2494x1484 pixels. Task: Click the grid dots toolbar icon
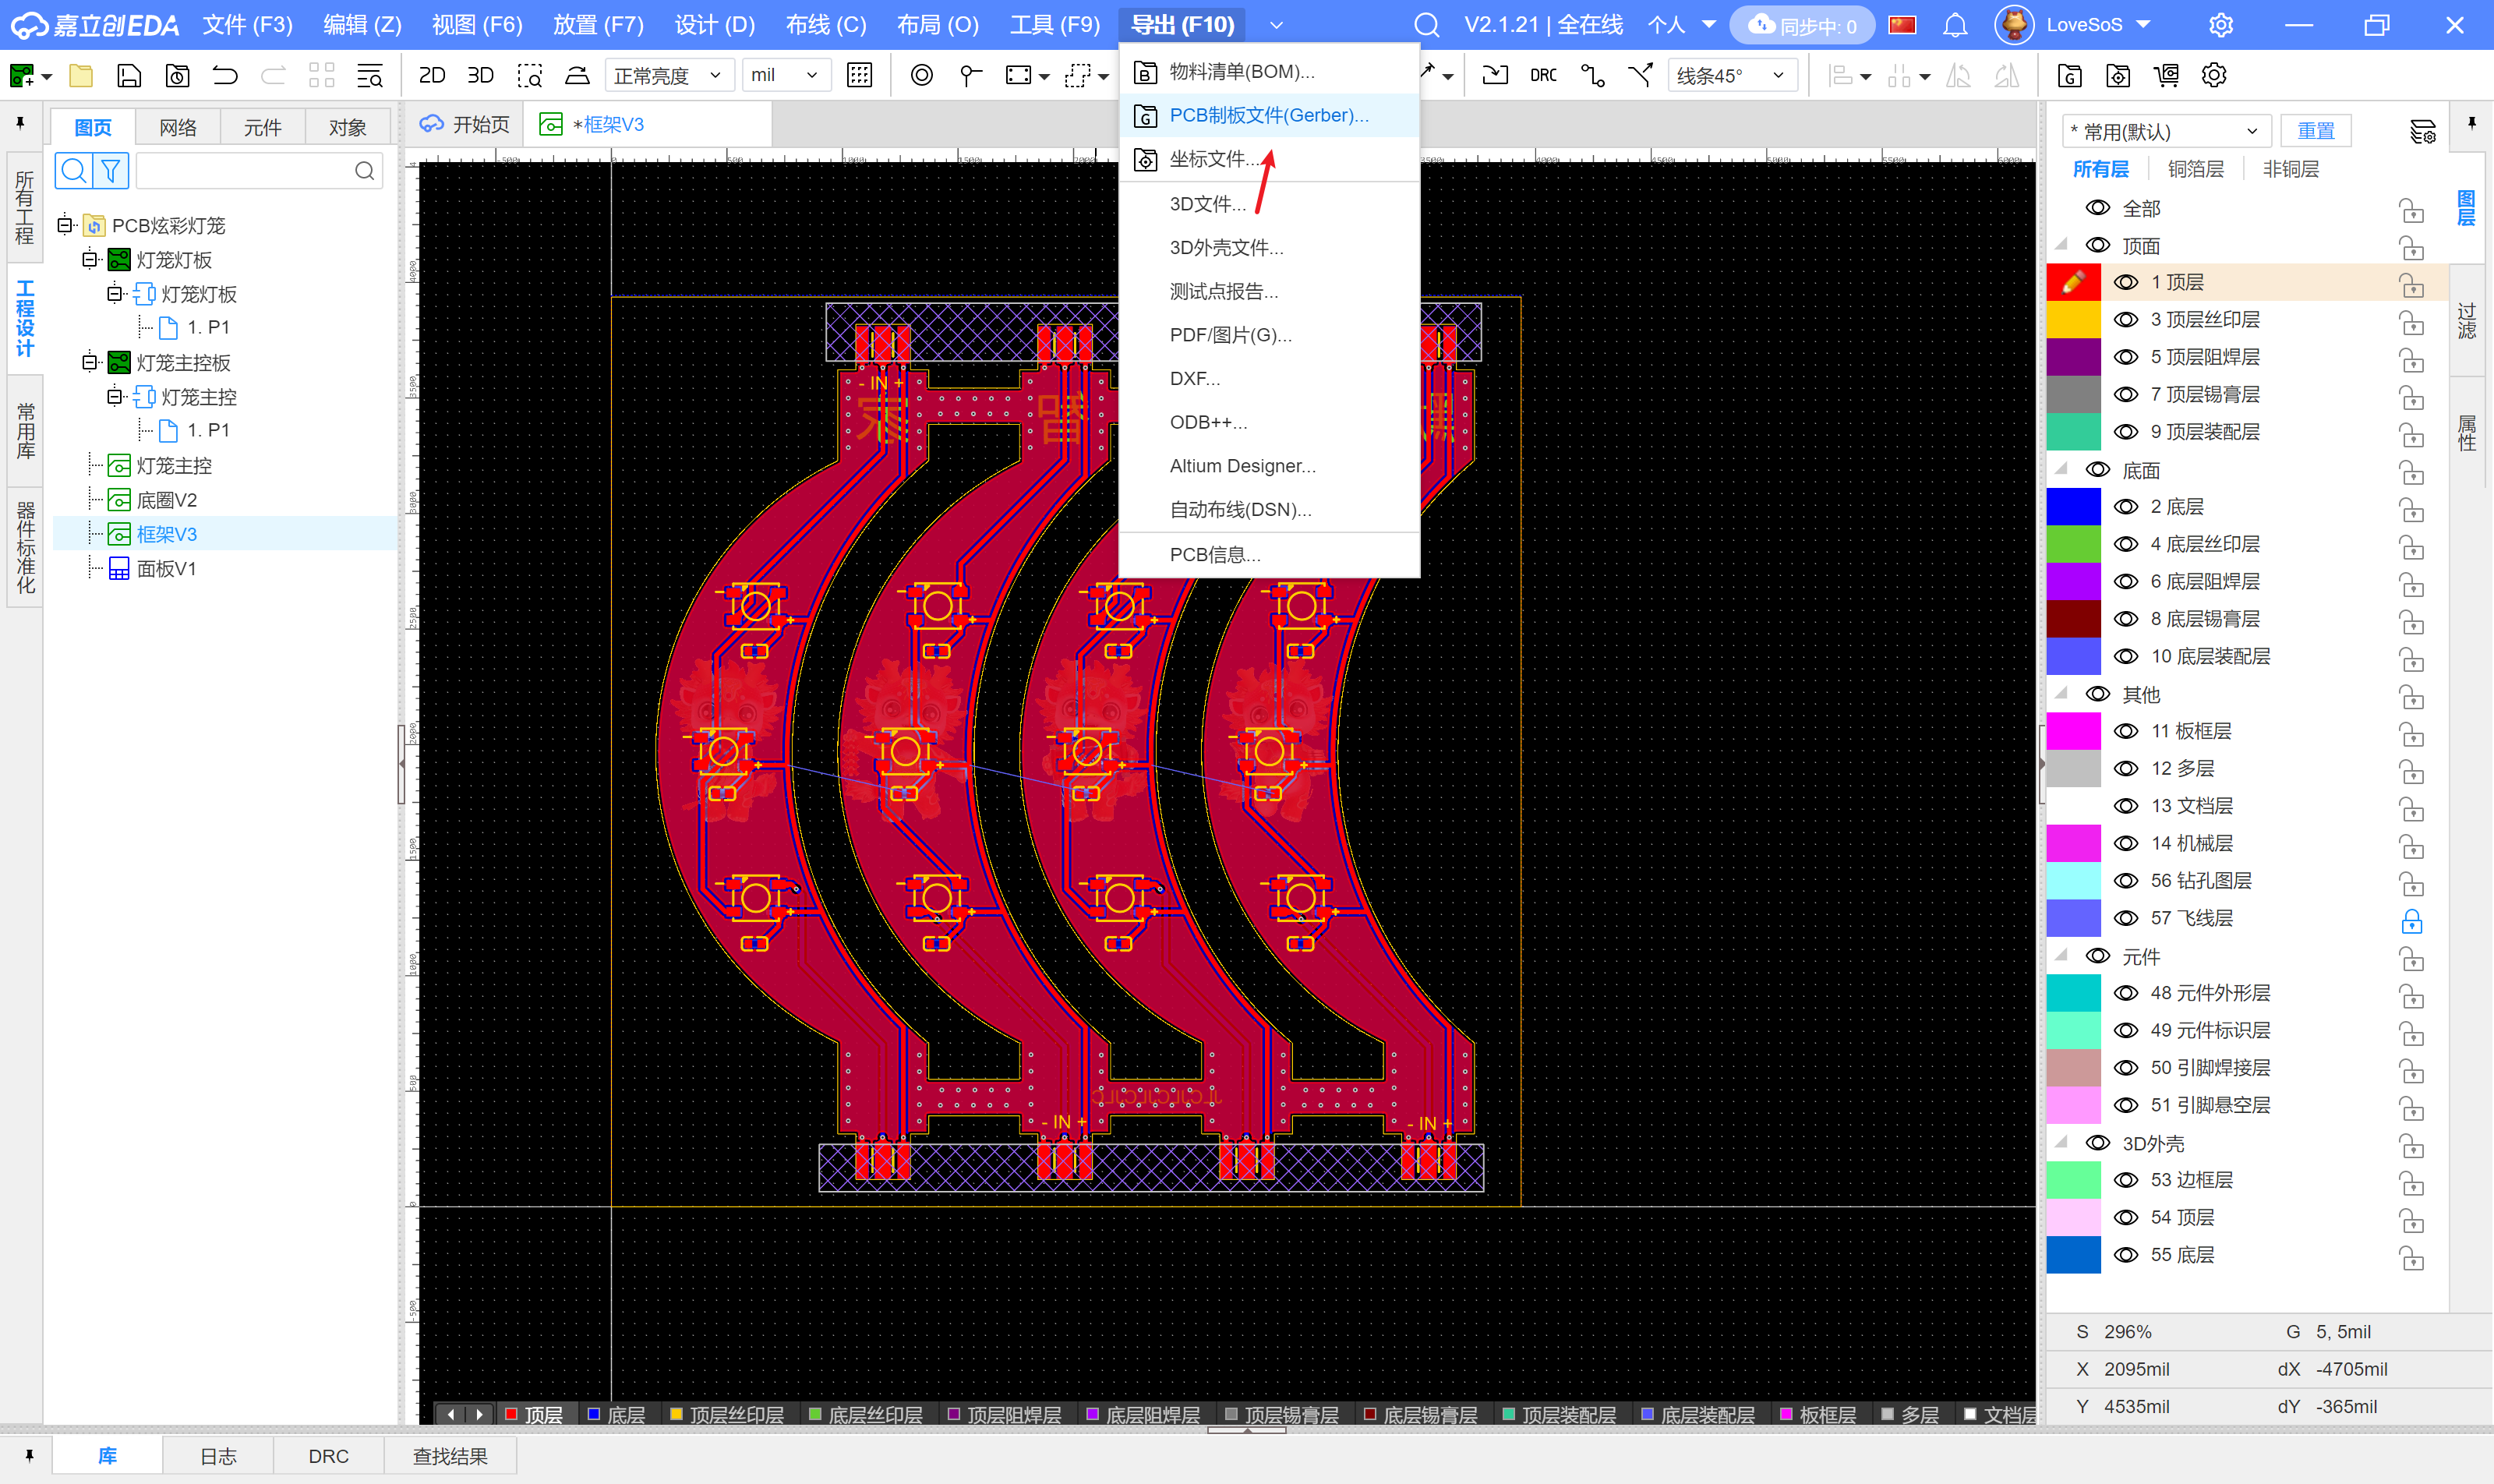(x=859, y=75)
